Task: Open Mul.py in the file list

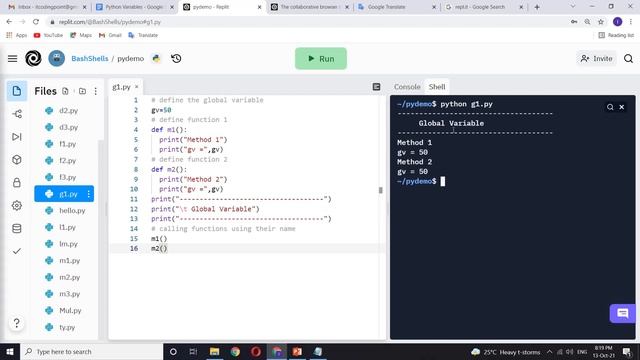Action: (x=64, y=311)
